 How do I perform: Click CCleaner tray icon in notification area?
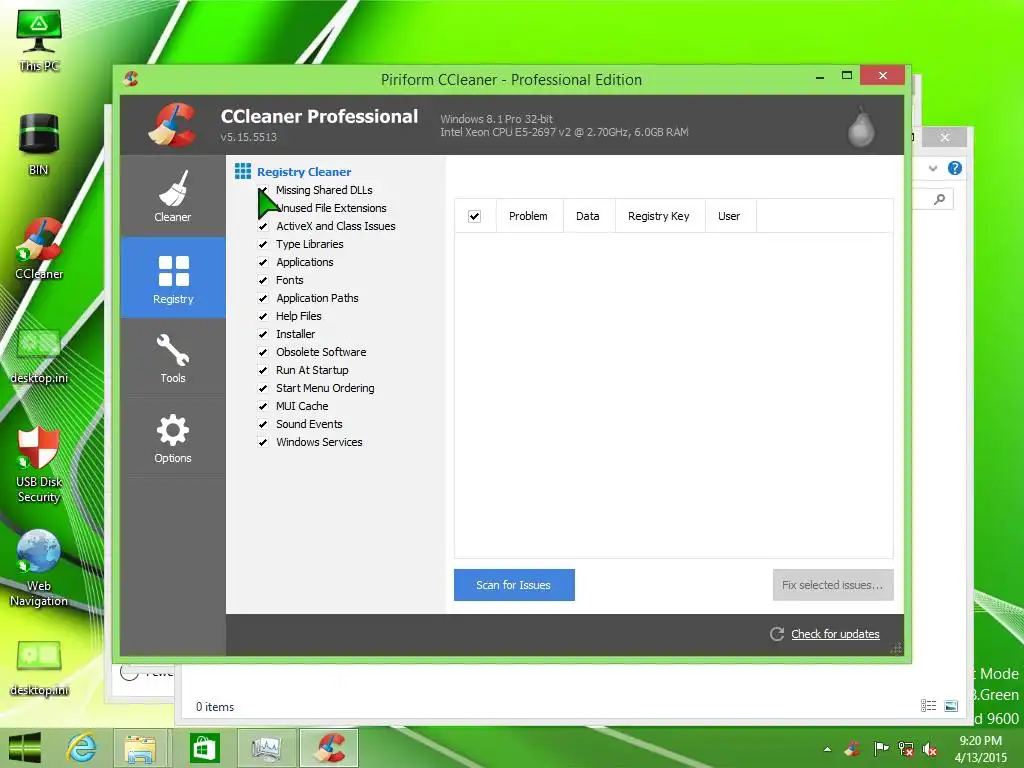[x=852, y=749]
